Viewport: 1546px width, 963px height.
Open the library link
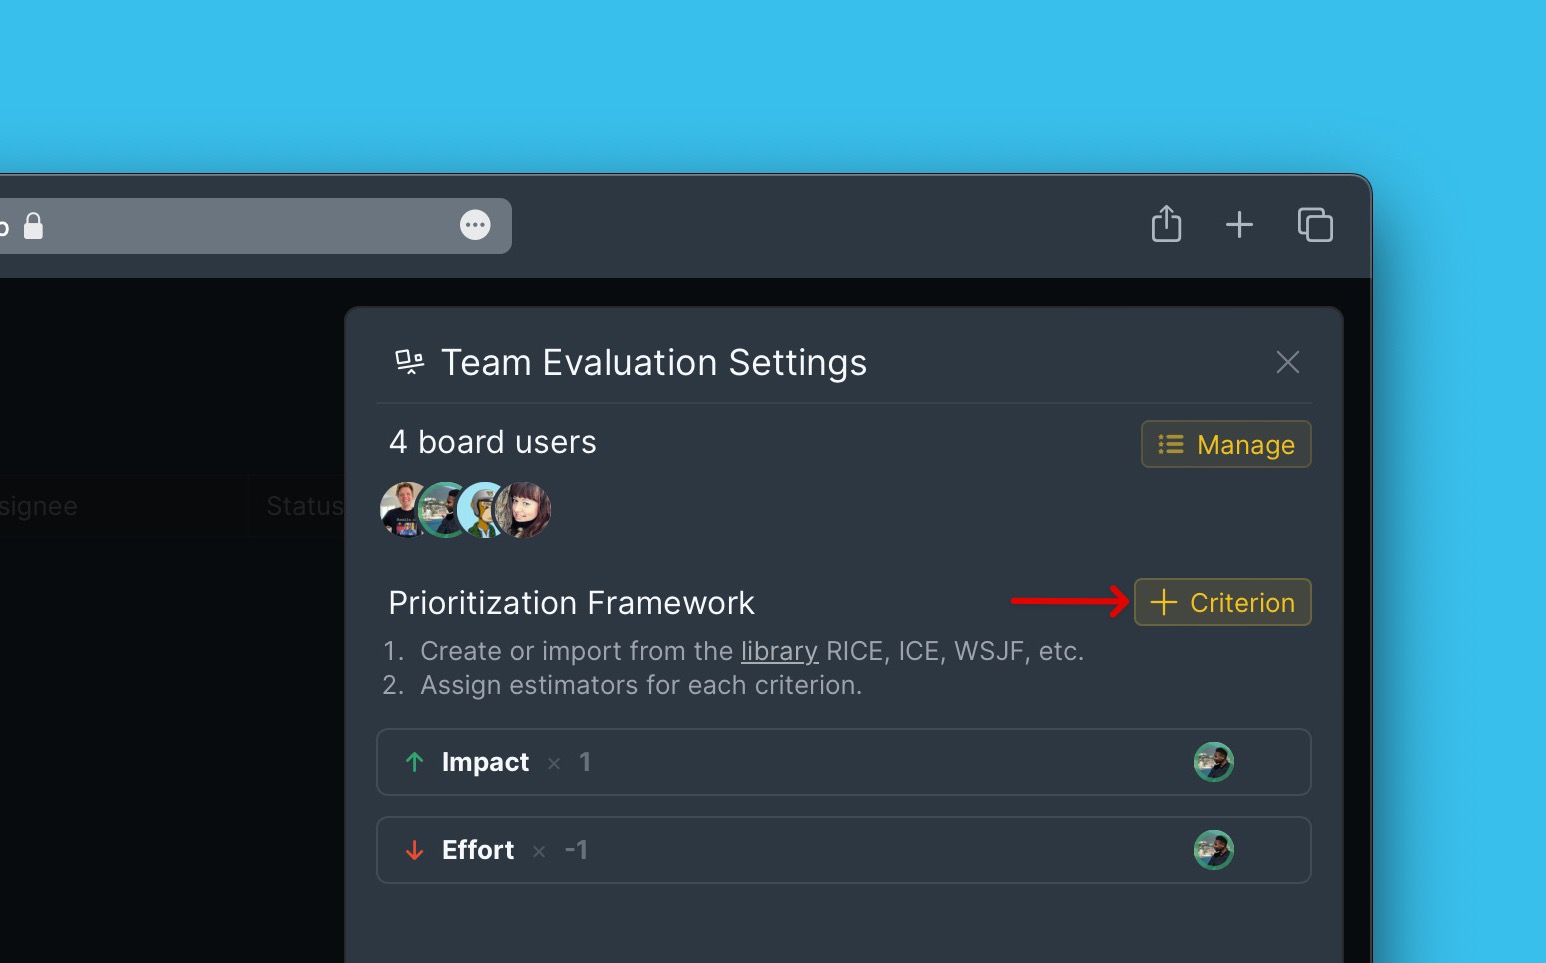point(779,651)
